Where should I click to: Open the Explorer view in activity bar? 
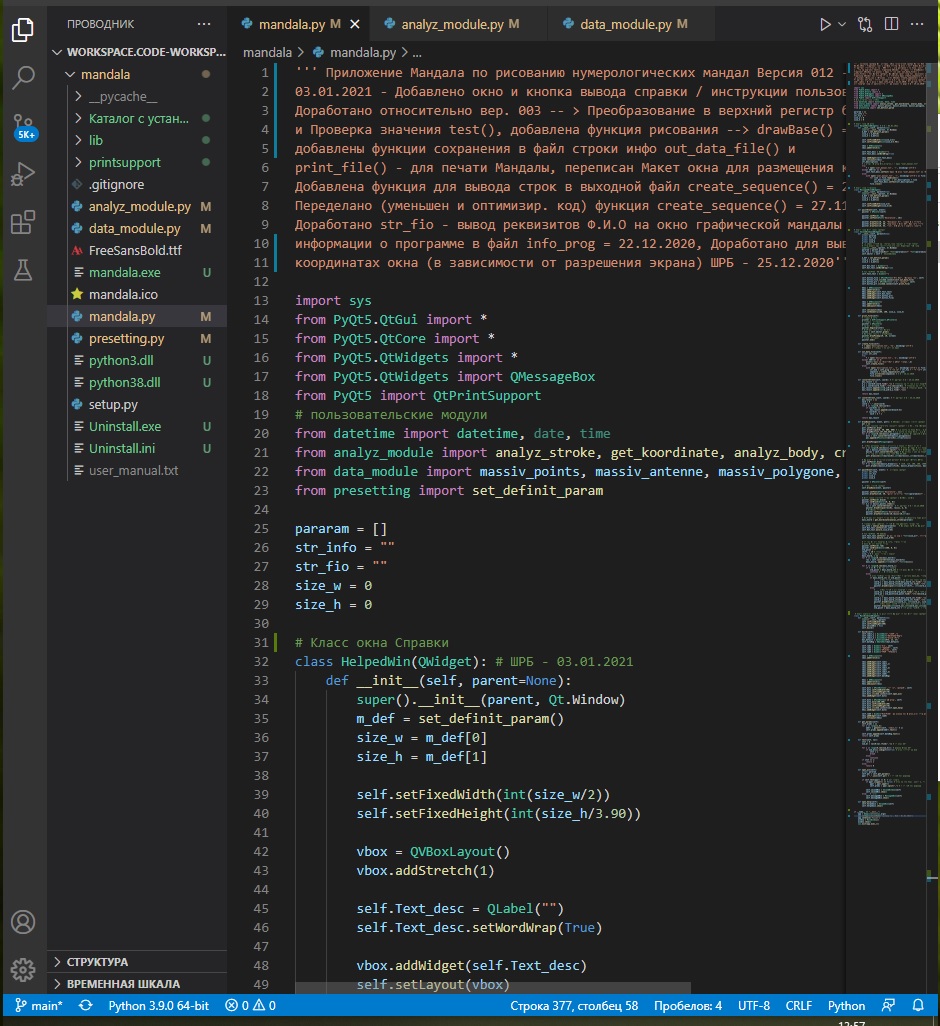[23, 29]
